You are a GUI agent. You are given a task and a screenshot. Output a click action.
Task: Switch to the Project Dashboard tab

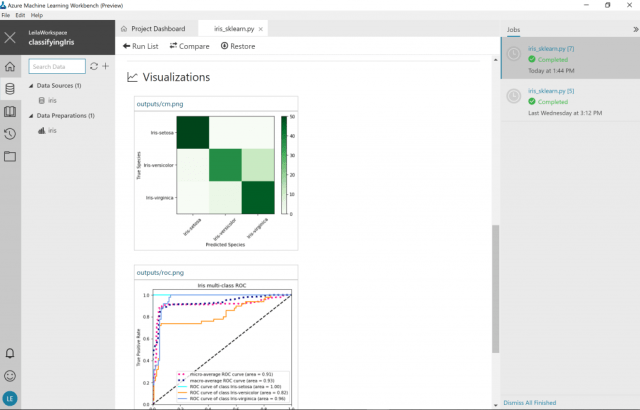coord(153,29)
